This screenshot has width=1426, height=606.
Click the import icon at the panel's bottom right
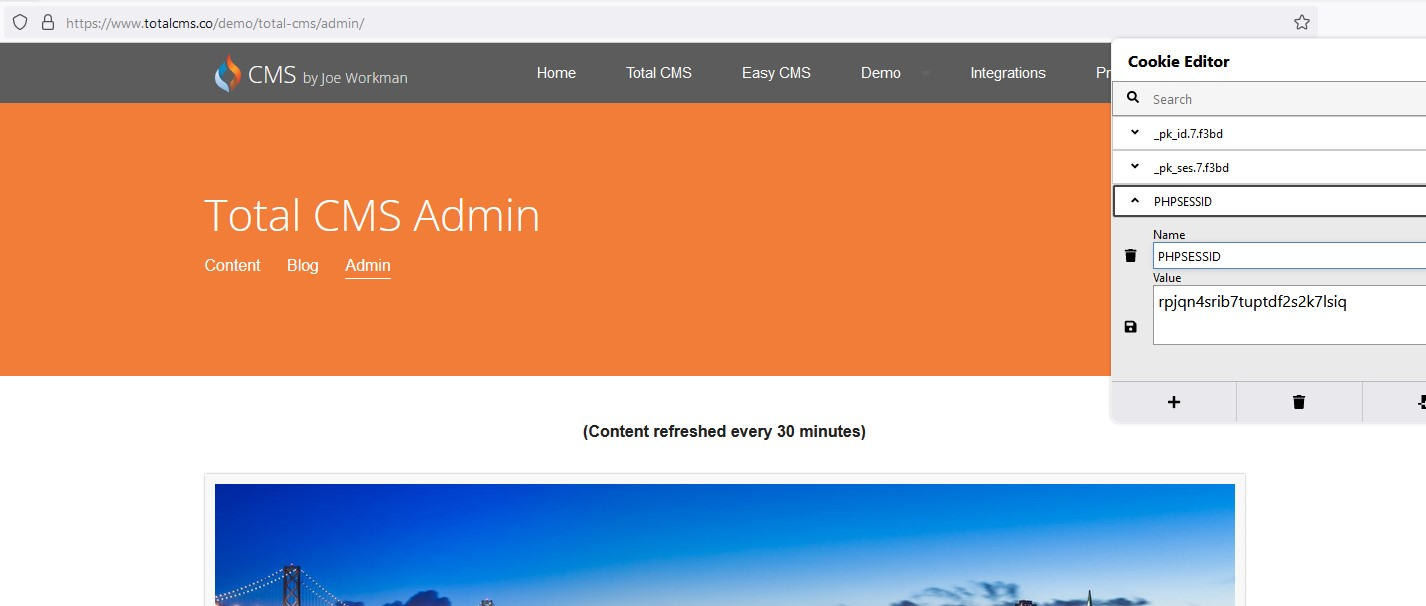pyautogui.click(x=1420, y=402)
